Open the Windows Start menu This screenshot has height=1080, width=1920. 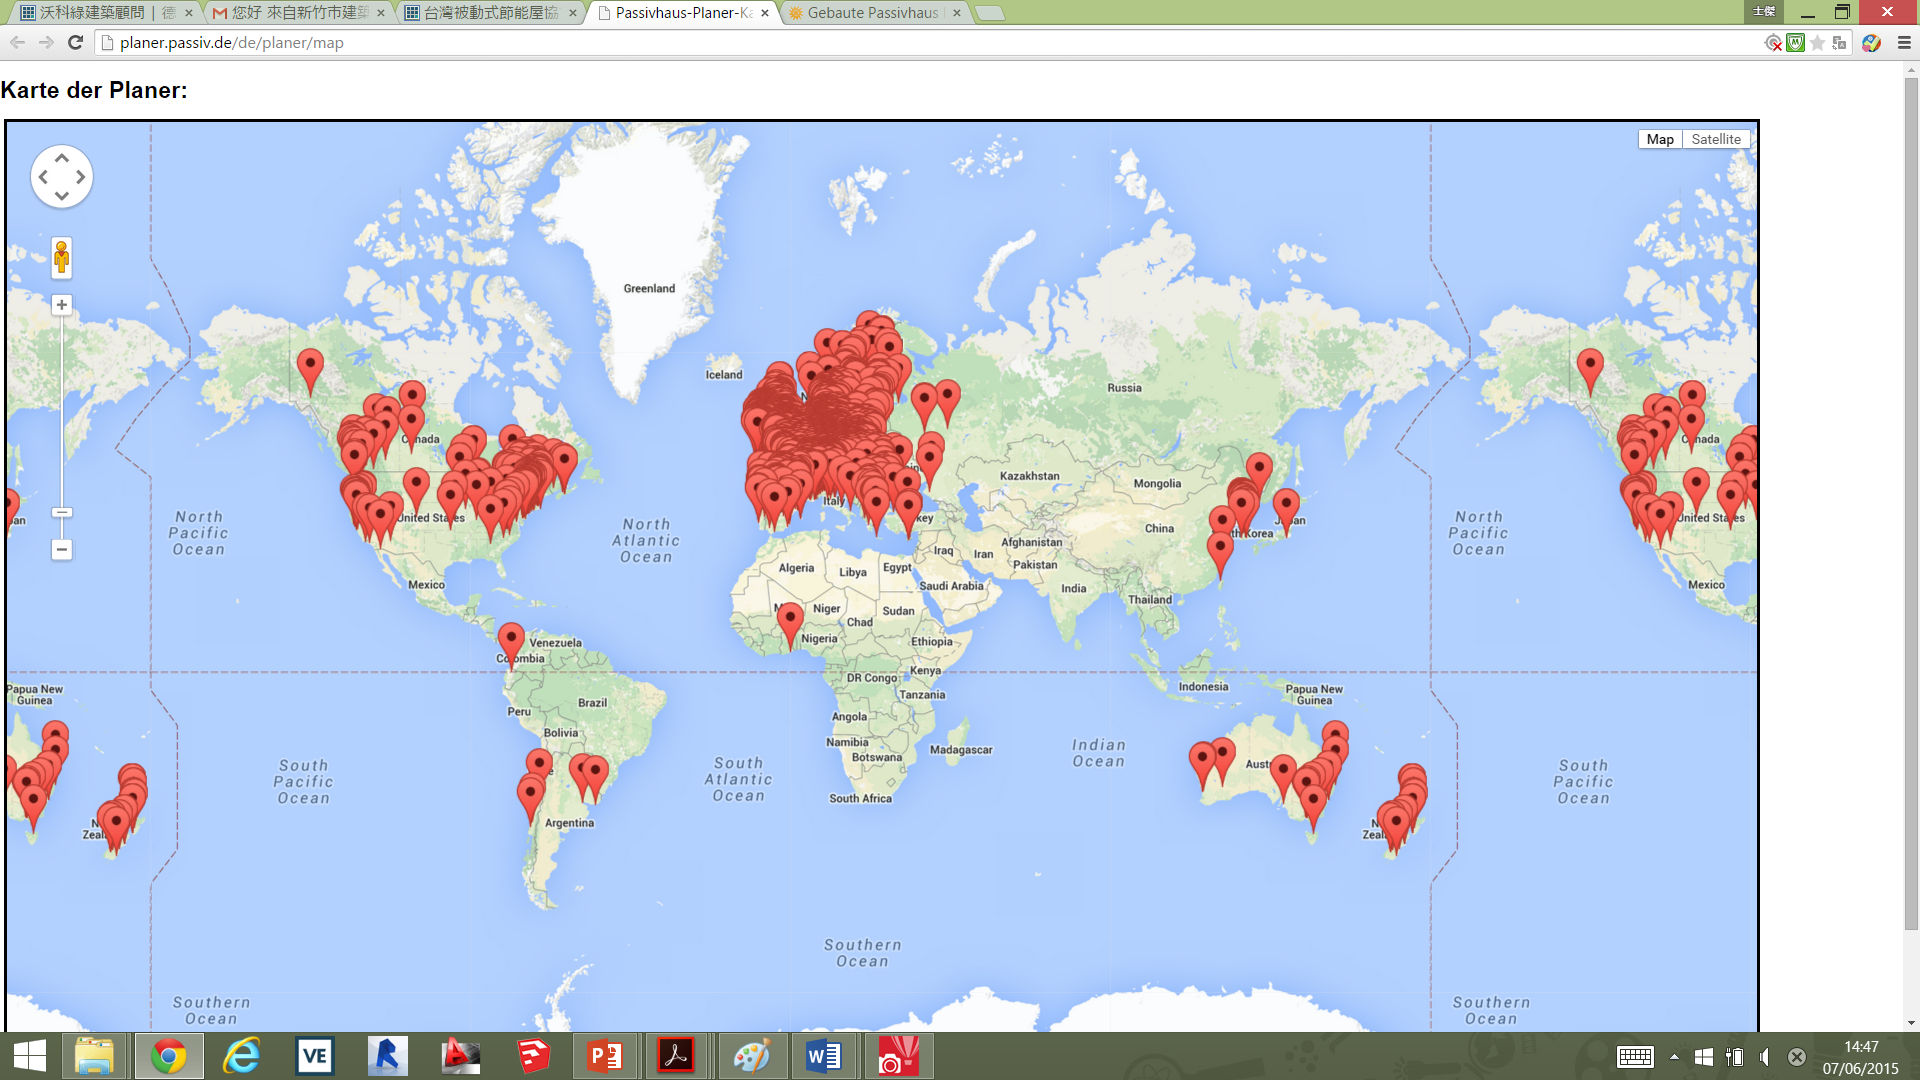click(30, 1056)
